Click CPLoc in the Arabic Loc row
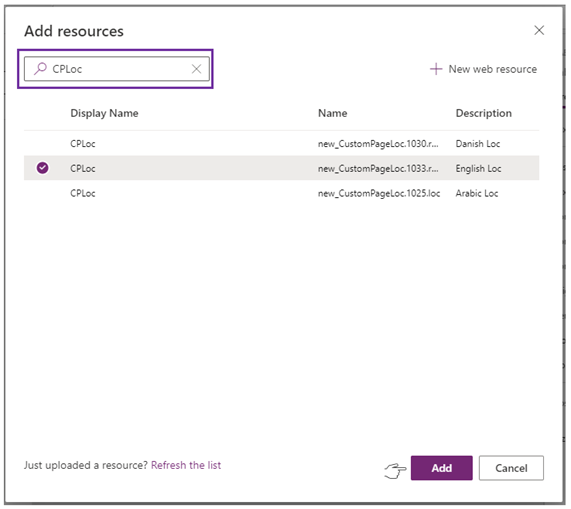The width and height of the screenshot is (571, 509). pyautogui.click(x=83, y=193)
